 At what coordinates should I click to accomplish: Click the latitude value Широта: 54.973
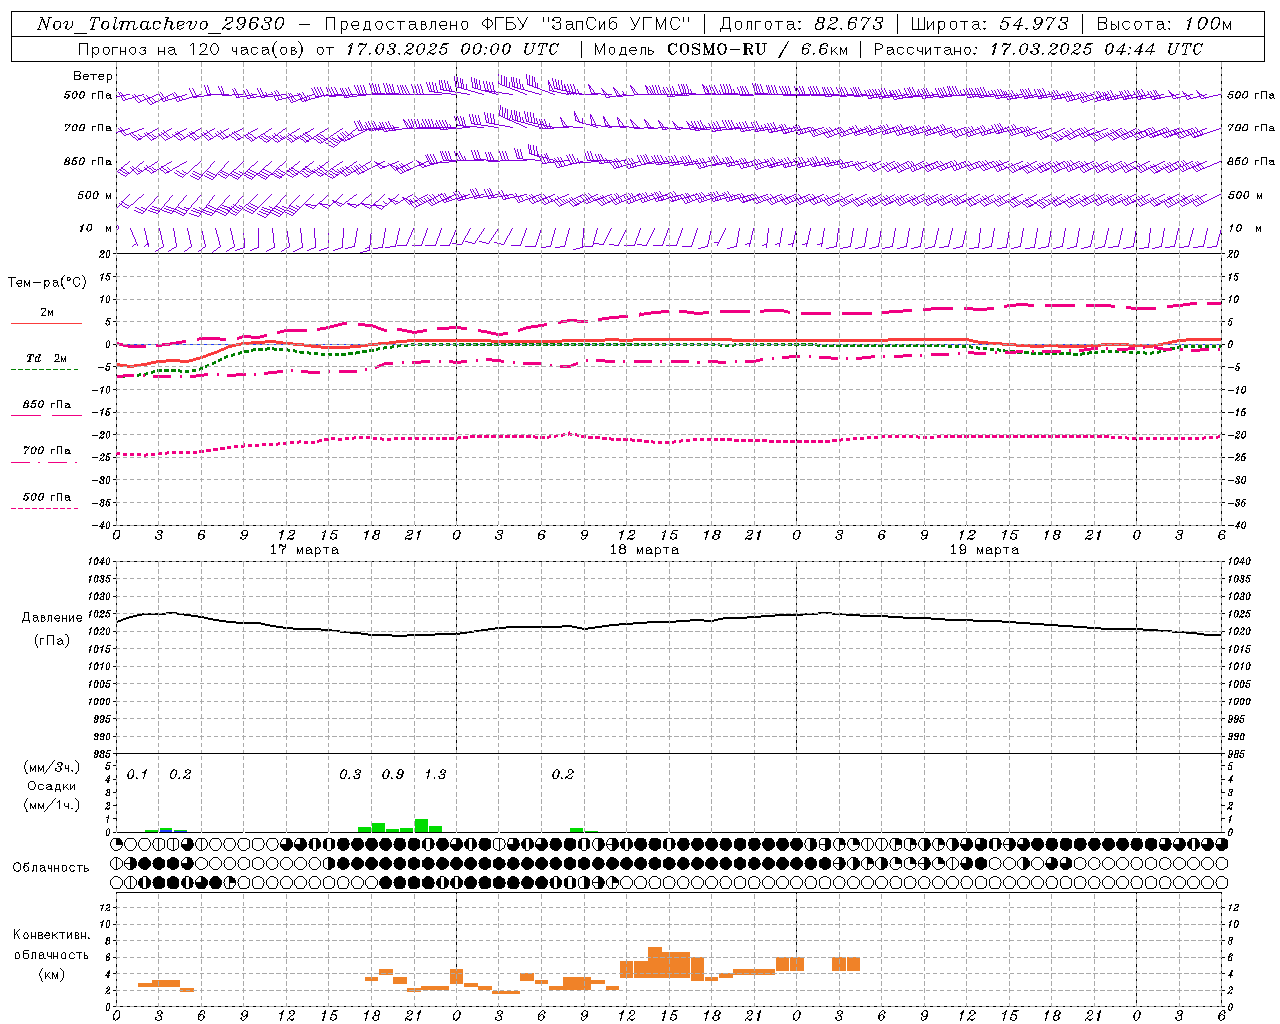tap(990, 24)
